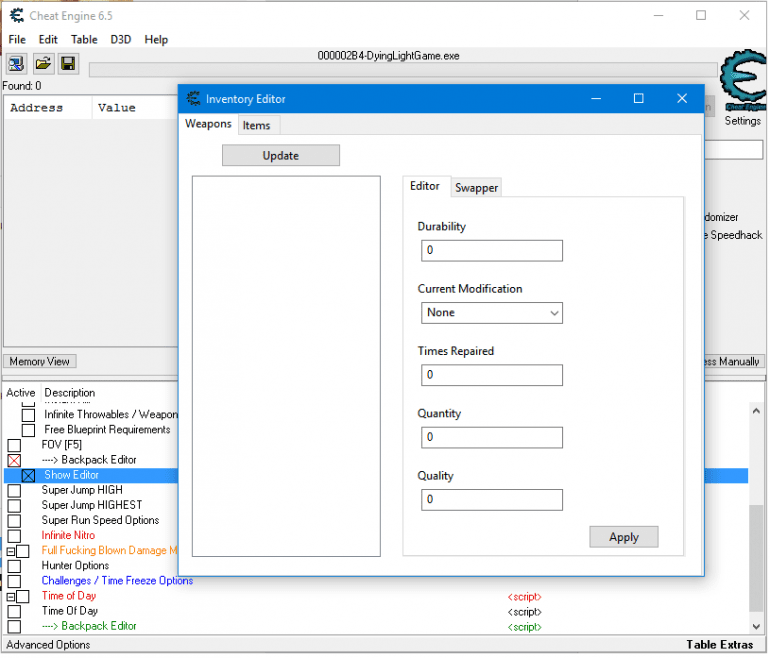Collapse the red Time of Day group
The height and width of the screenshot is (658, 770).
10,596
